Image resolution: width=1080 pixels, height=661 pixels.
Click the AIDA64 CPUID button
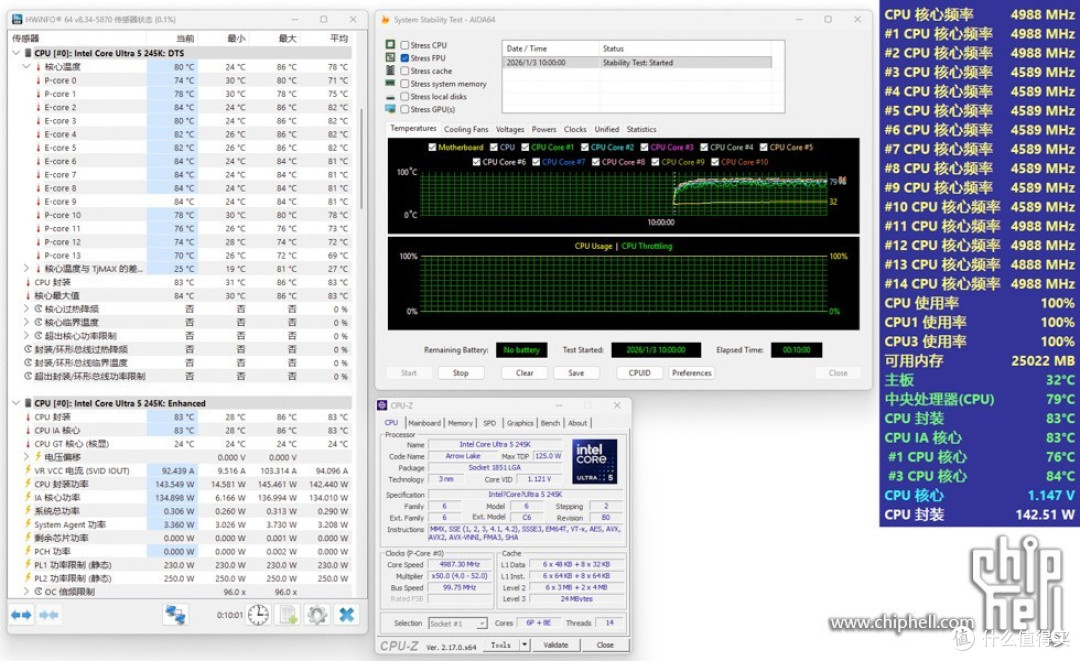point(639,373)
